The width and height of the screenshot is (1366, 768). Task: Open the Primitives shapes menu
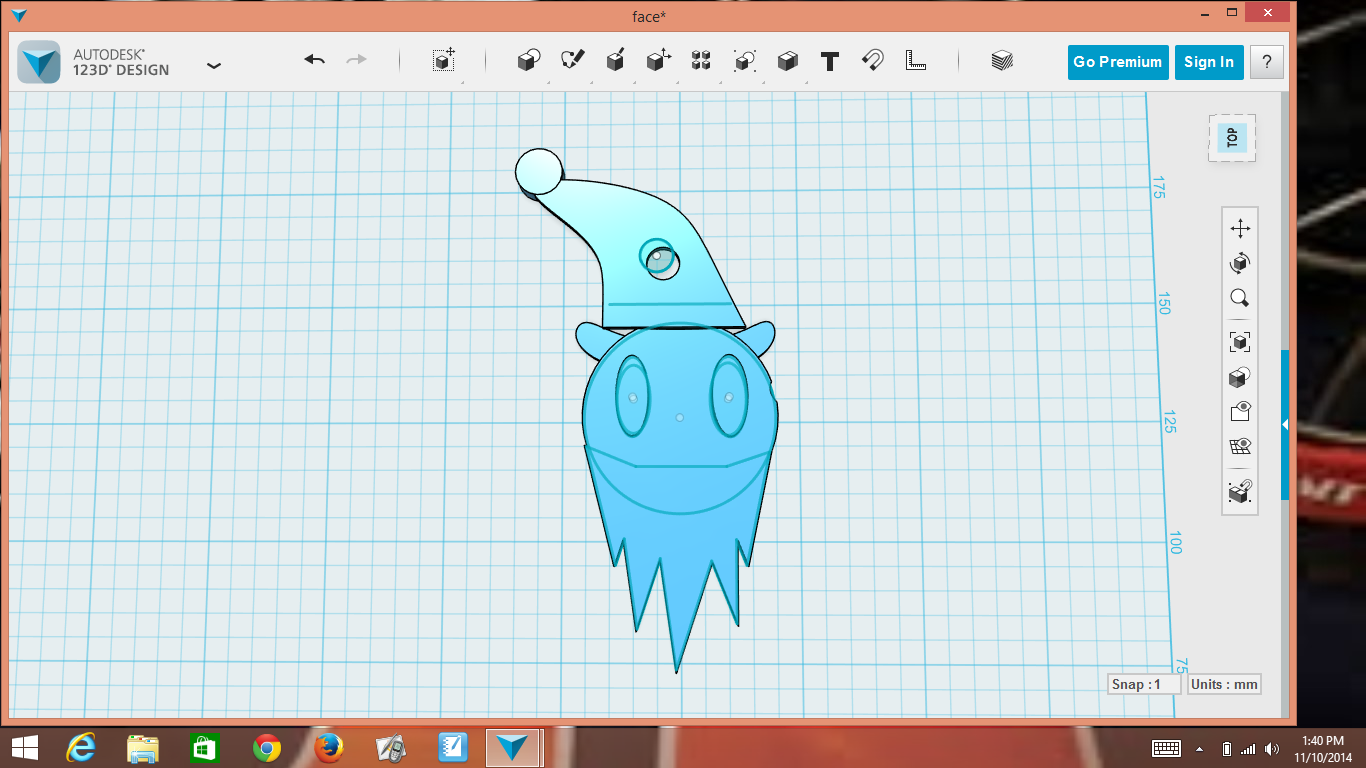[x=529, y=61]
